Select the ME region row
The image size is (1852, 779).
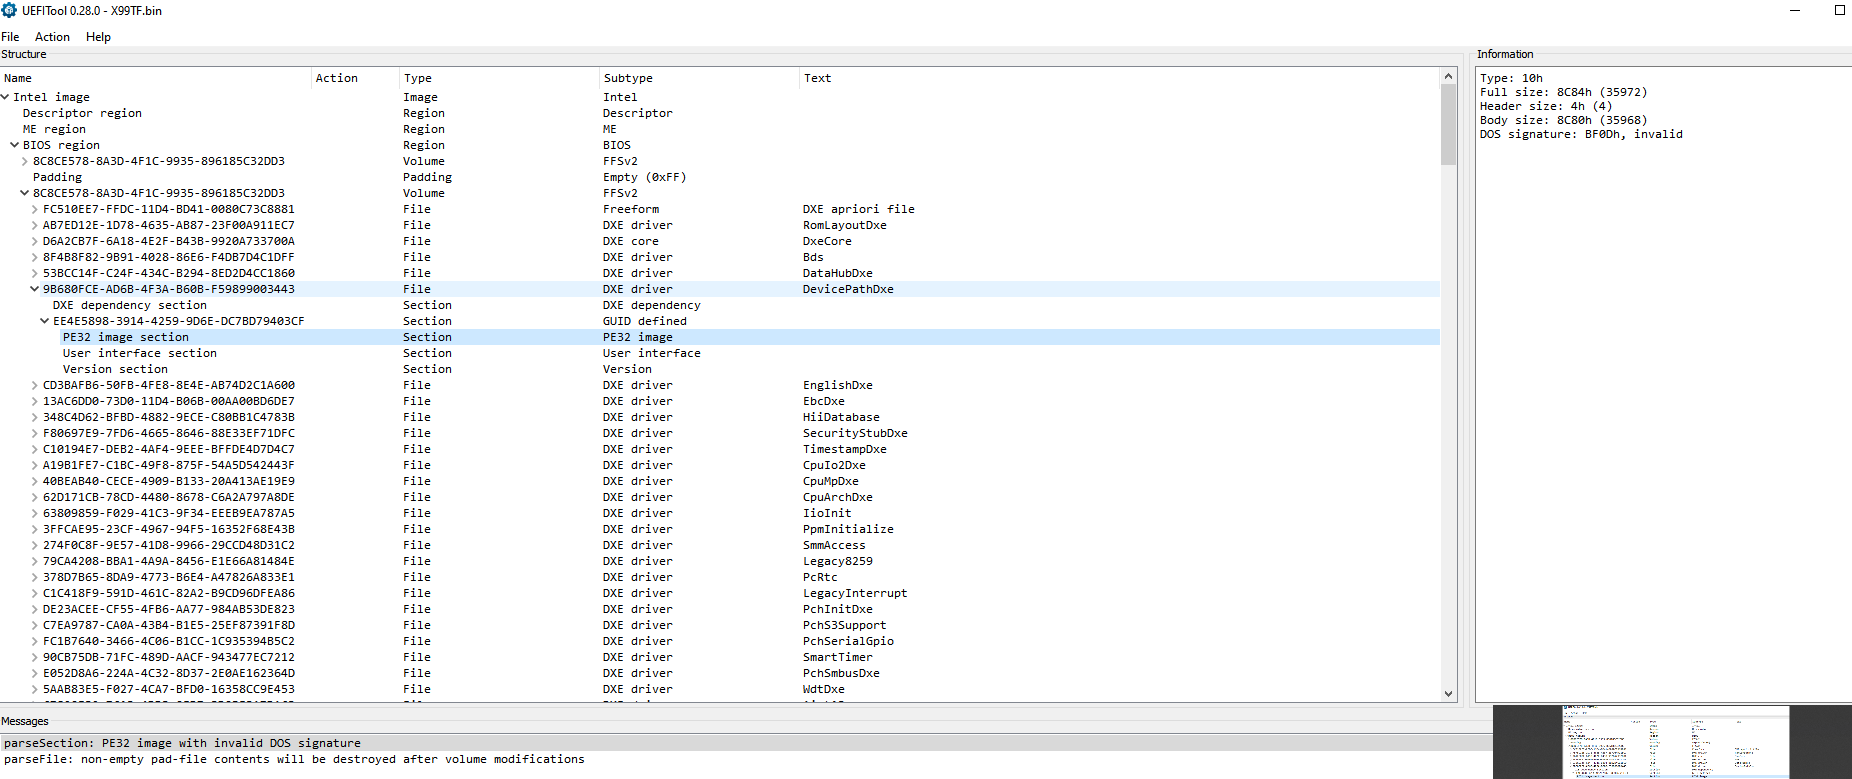click(720, 129)
